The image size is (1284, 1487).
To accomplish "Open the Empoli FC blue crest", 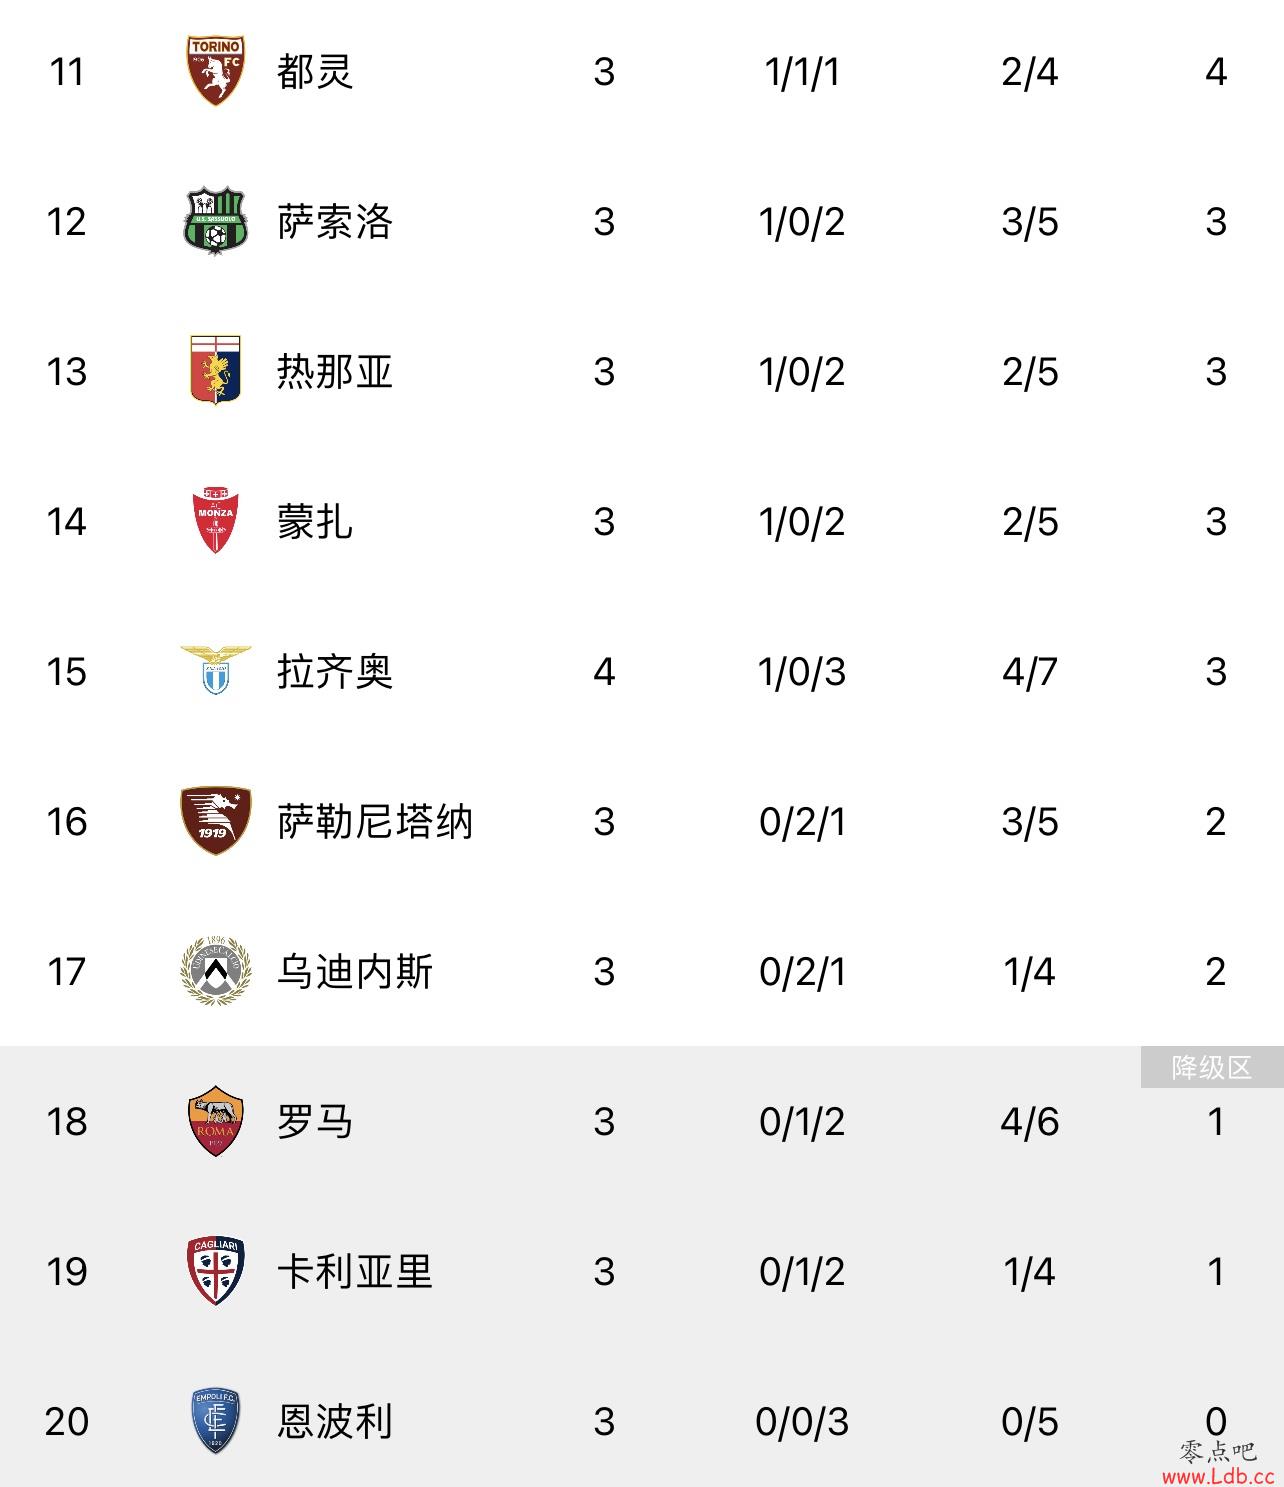I will pyautogui.click(x=215, y=1421).
